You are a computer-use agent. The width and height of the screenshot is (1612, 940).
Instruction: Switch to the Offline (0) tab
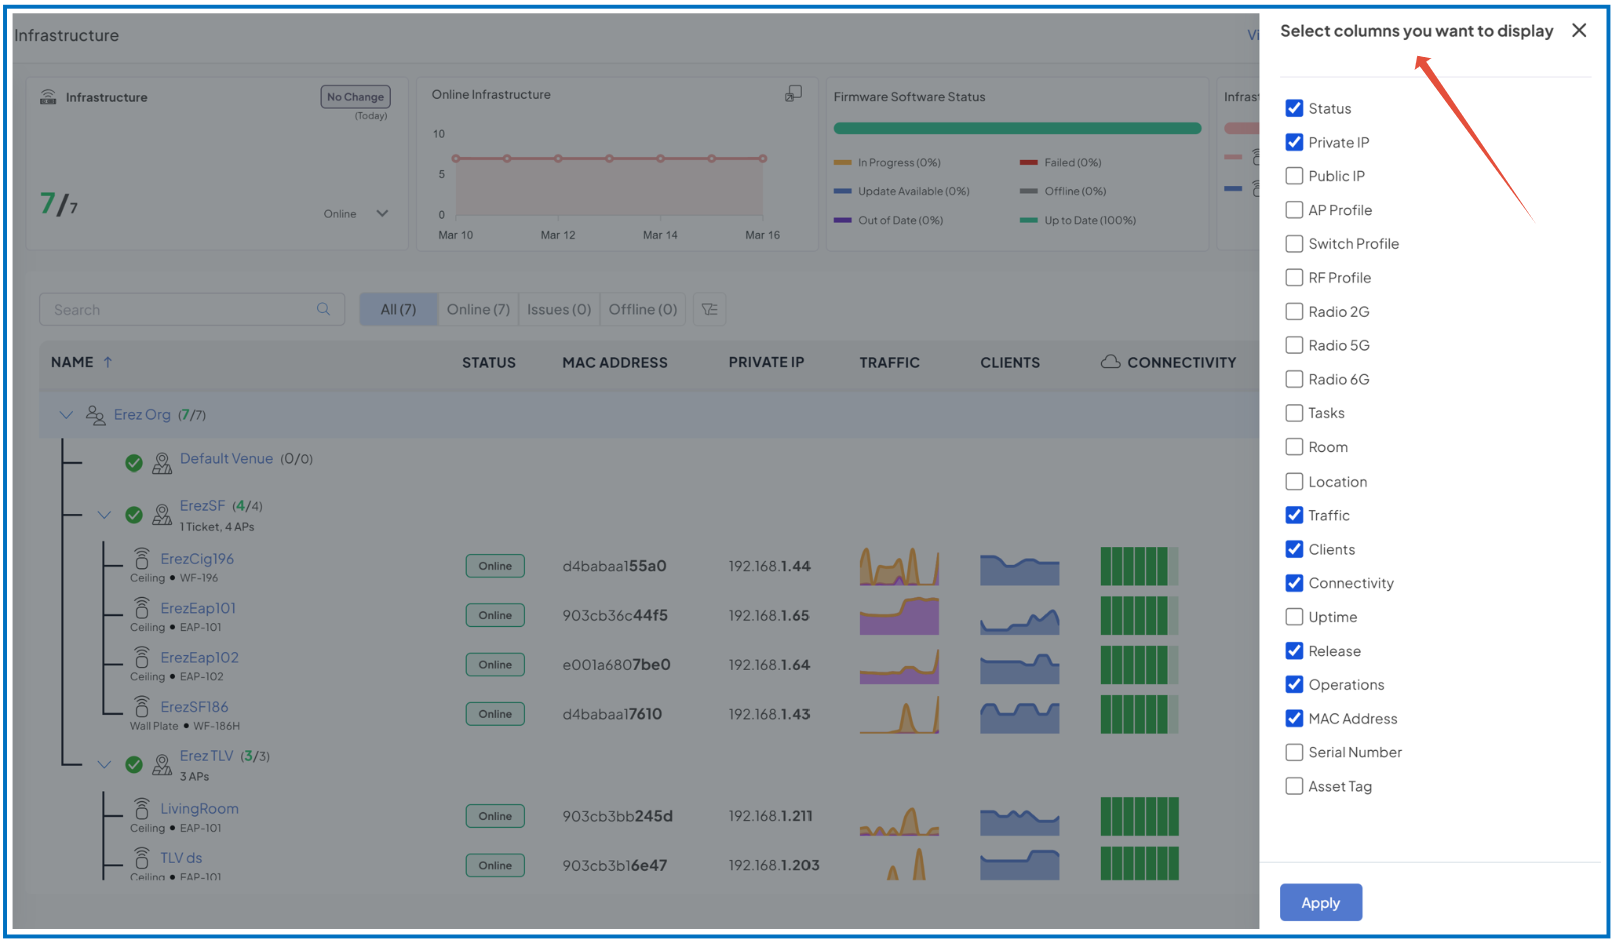643,309
